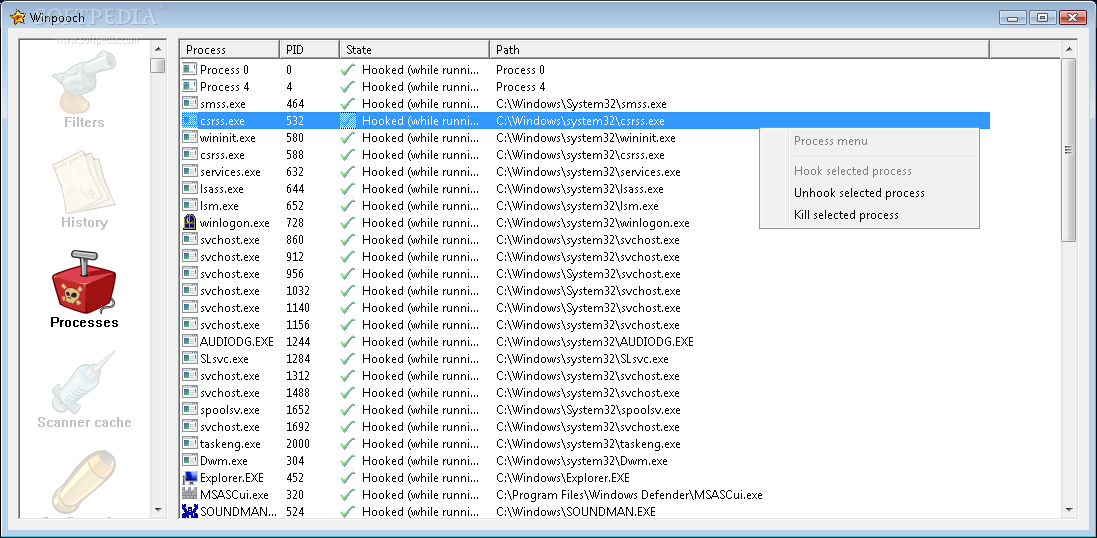This screenshot has width=1097, height=538.
Task: Click path C:\Windows\System32\spoolsv.exe
Action: [x=588, y=410]
